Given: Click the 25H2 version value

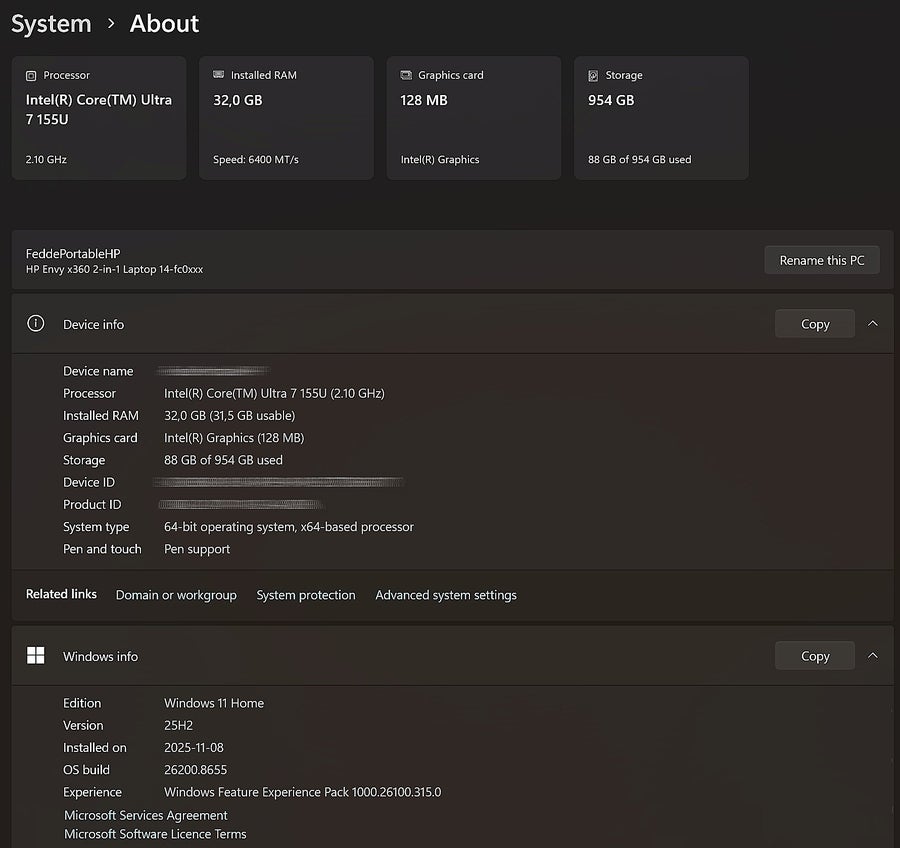Looking at the screenshot, I should 179,726.
